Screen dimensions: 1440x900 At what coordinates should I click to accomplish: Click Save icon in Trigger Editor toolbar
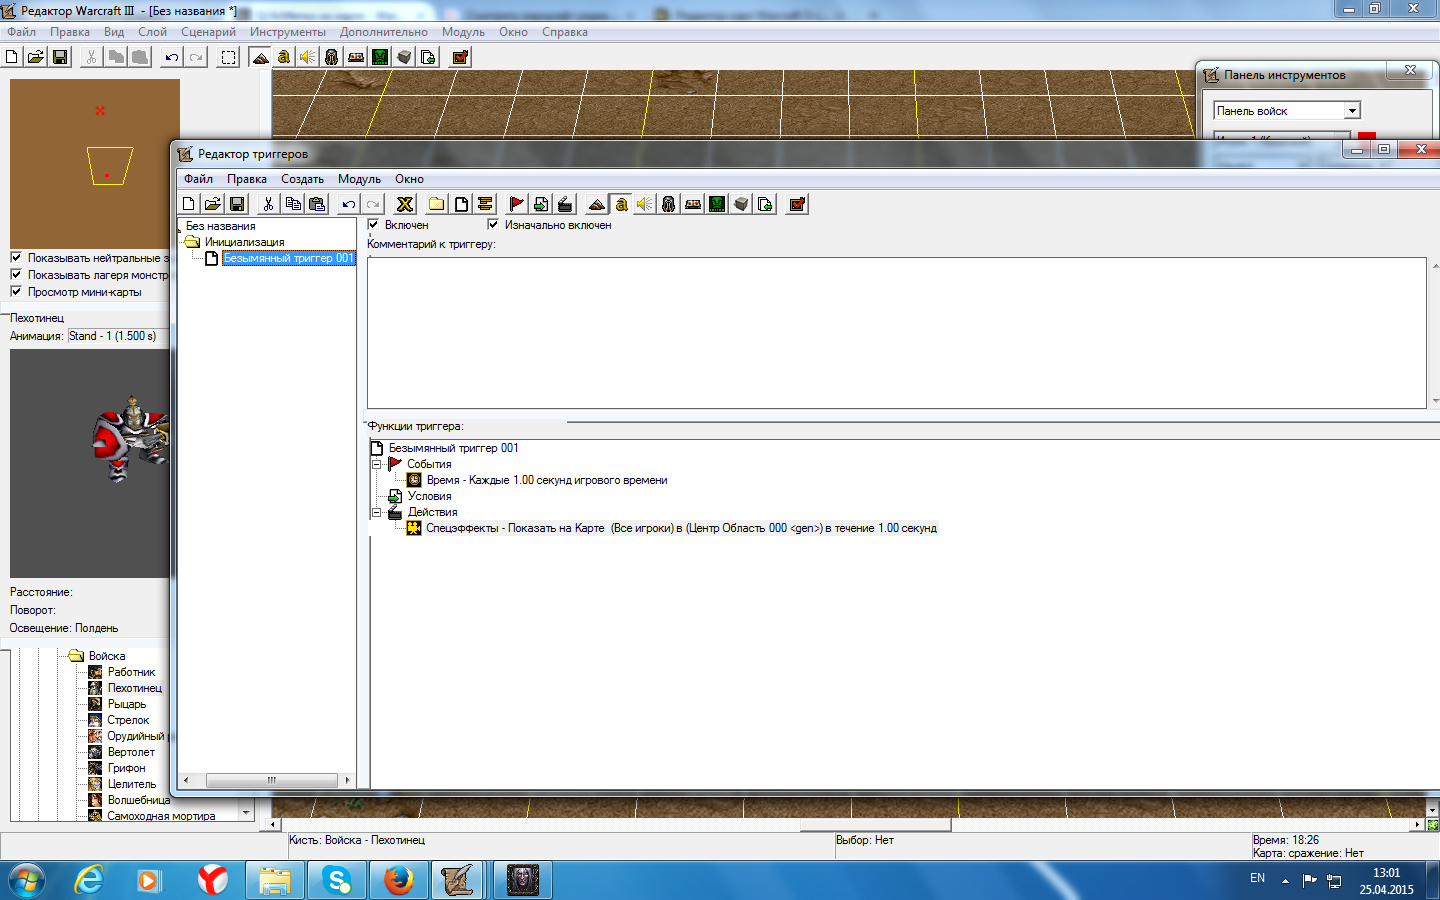[237, 204]
